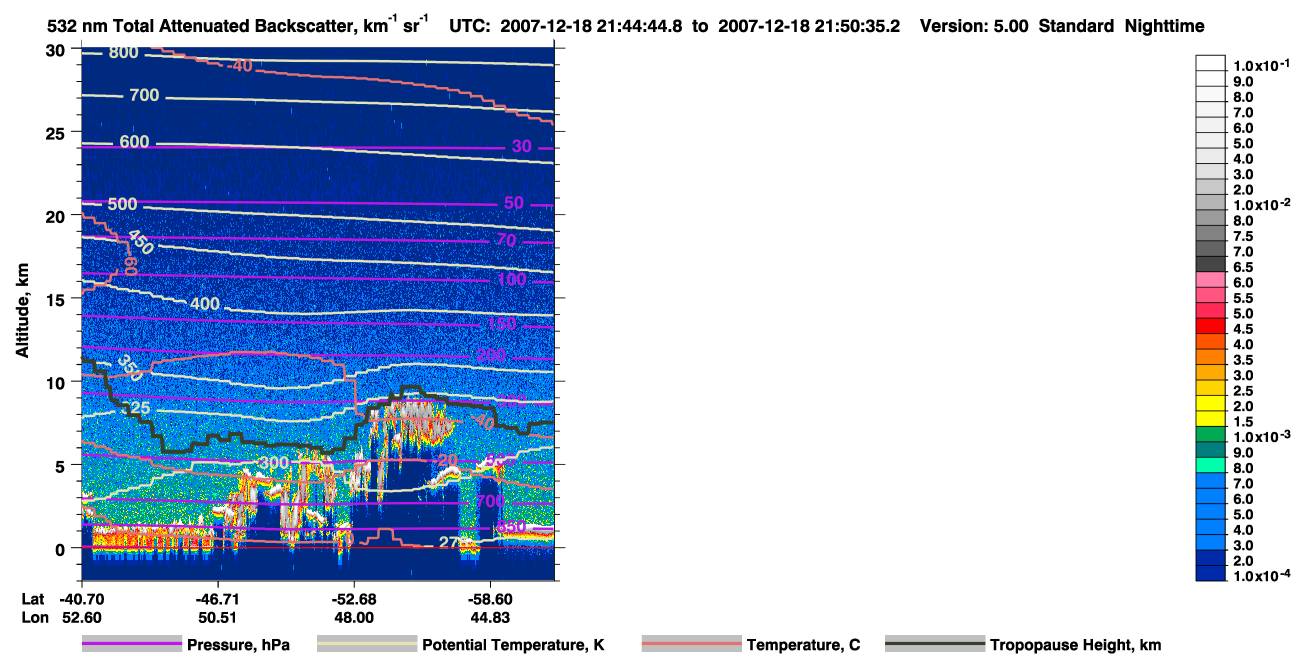
Task: Click the 3.5 color scale label
Action: coord(1243,359)
